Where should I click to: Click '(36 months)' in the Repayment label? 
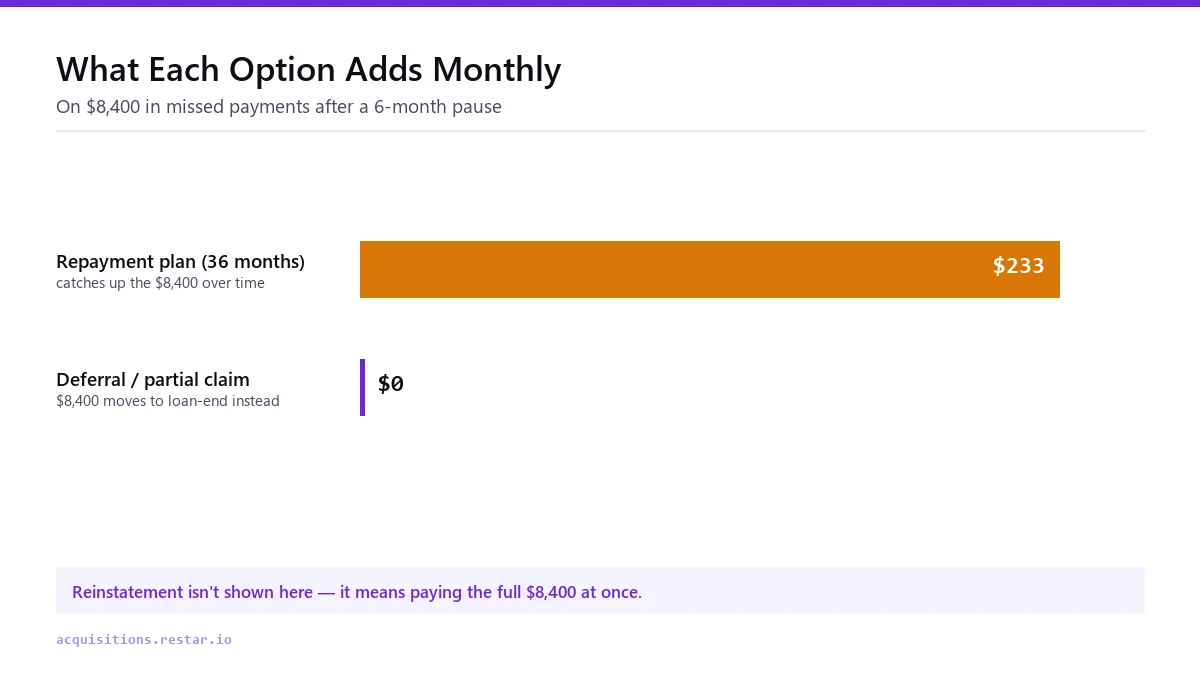[x=253, y=262]
